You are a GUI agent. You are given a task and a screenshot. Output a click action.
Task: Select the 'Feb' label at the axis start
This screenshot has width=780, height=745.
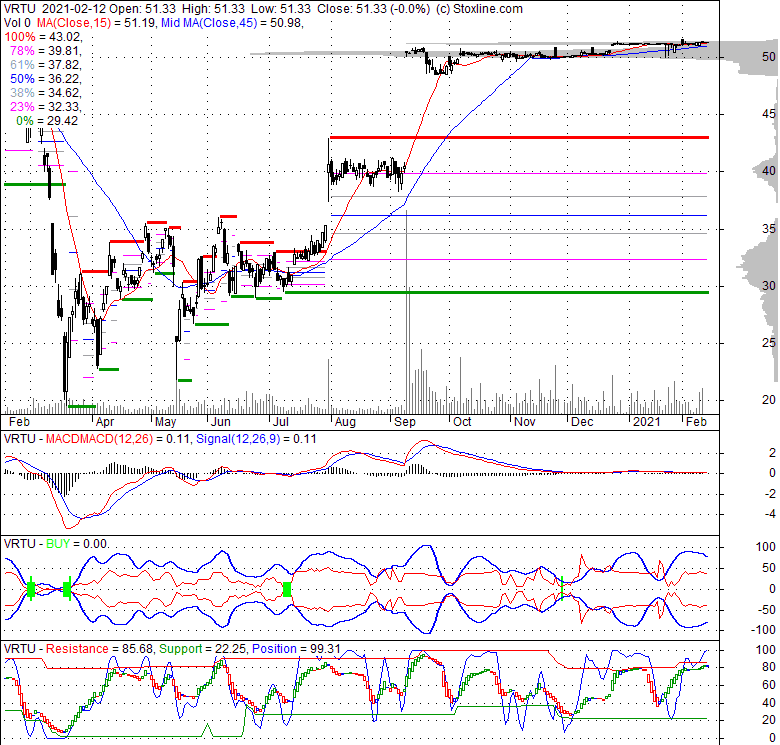point(19,422)
